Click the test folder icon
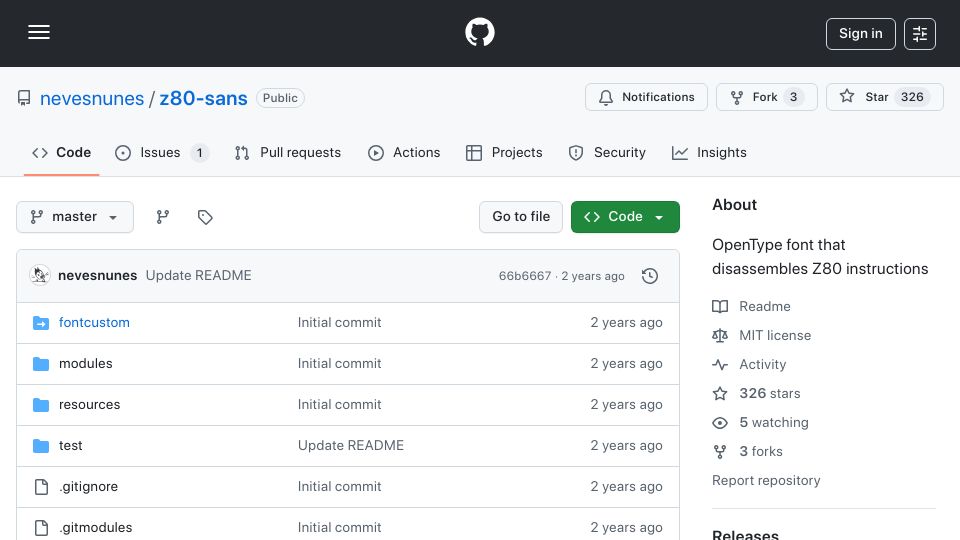 [41, 446]
